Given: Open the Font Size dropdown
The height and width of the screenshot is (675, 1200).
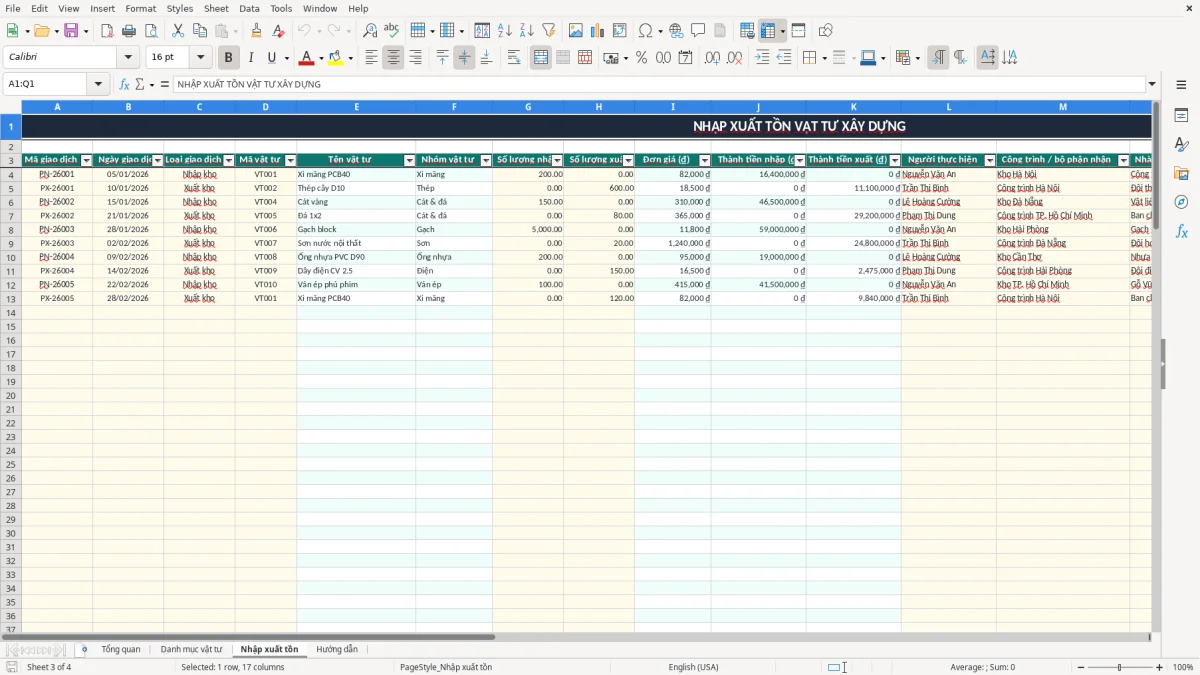Looking at the screenshot, I should coord(201,58).
